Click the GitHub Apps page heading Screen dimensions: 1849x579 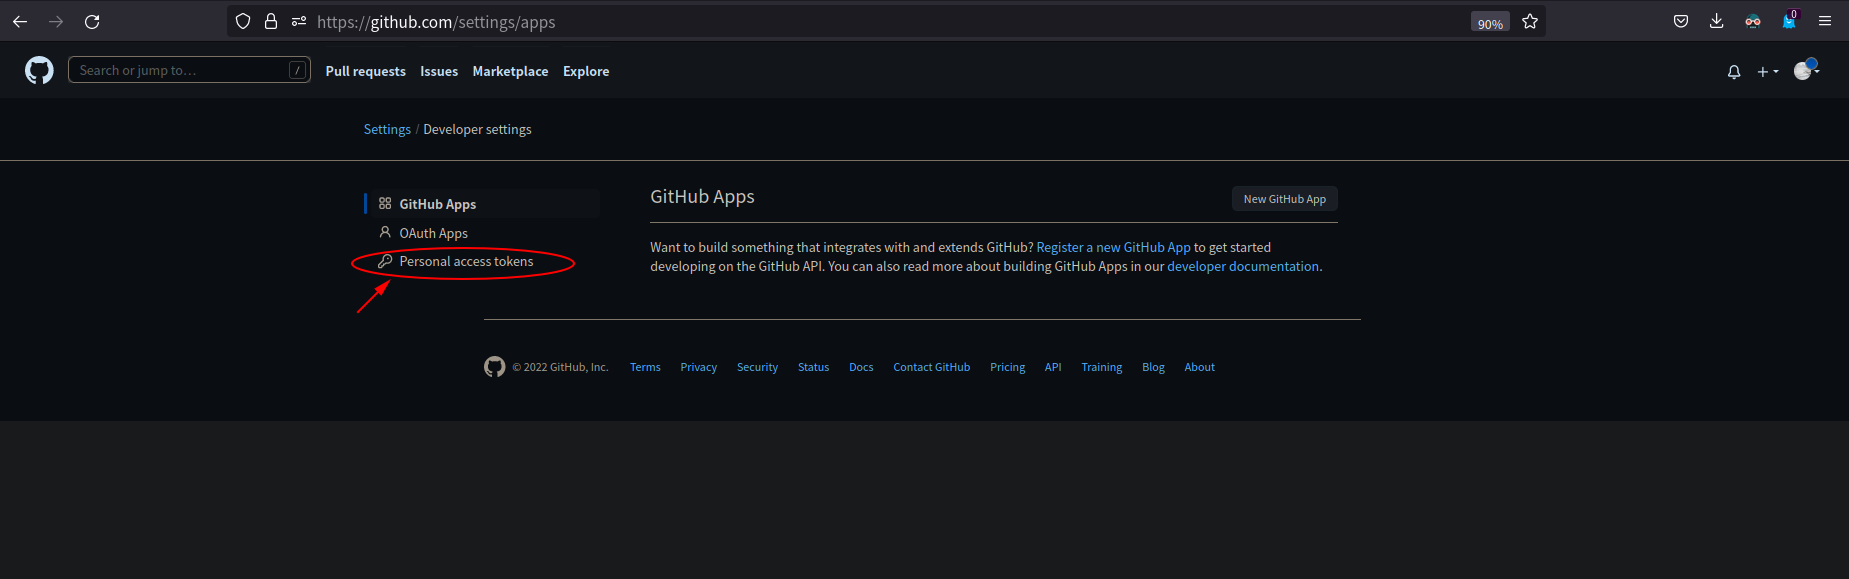tap(702, 197)
